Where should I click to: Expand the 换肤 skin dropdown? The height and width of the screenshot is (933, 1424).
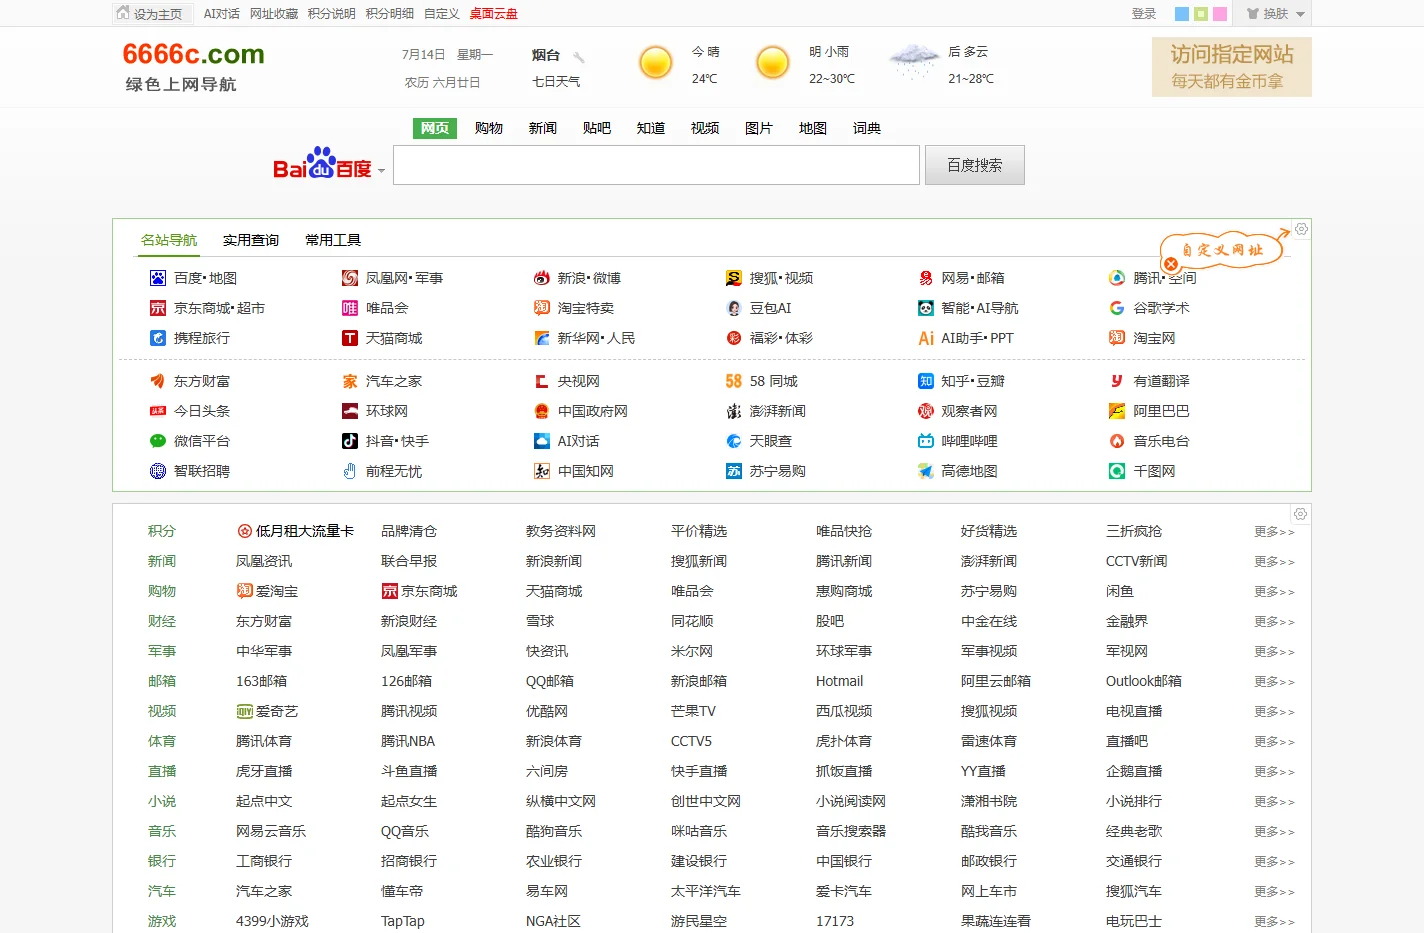coord(1300,14)
